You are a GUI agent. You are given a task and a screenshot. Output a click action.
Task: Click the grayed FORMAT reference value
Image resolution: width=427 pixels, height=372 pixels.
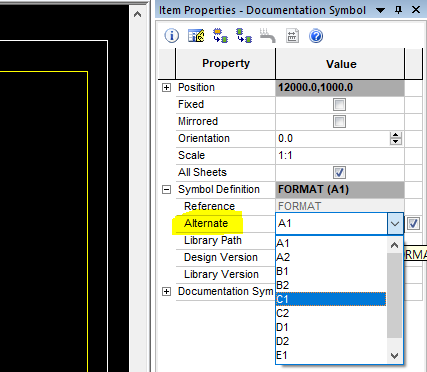pos(340,207)
